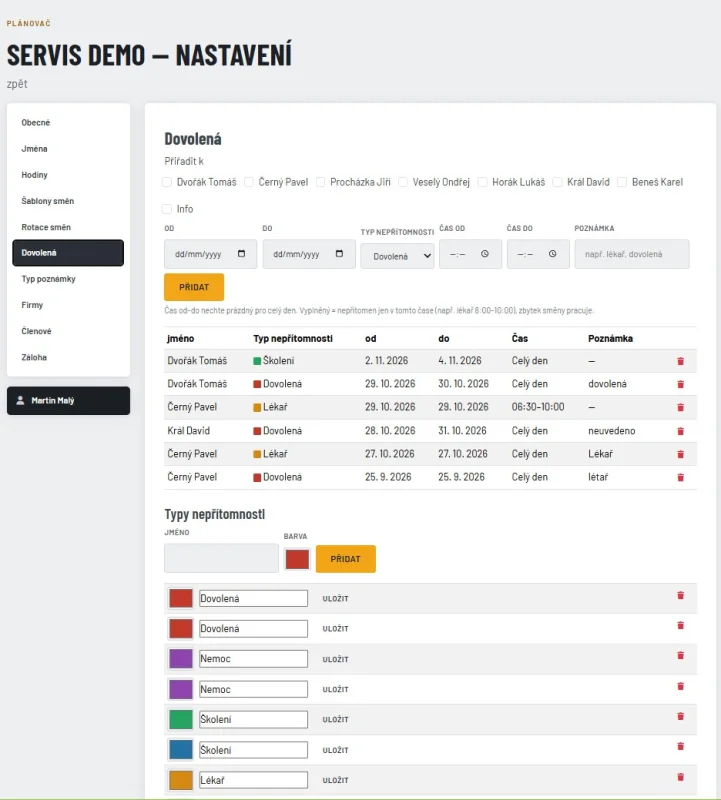This screenshot has height=800, width=721.
Task: Click note text 'neuvedeno' in Král David row
Action: tap(611, 431)
